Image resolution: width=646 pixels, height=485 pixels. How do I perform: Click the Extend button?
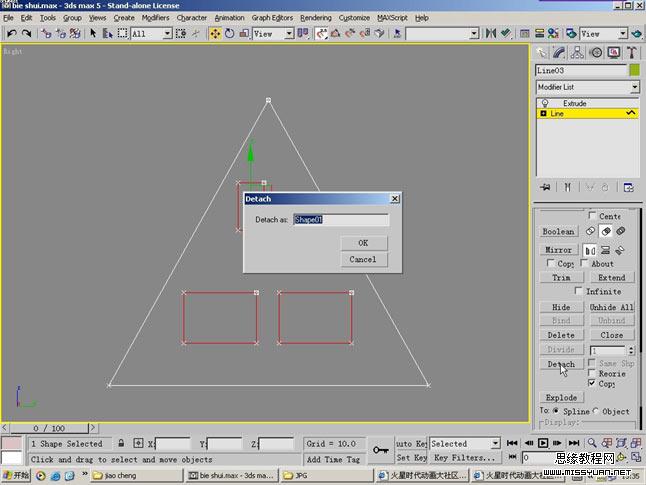612,277
